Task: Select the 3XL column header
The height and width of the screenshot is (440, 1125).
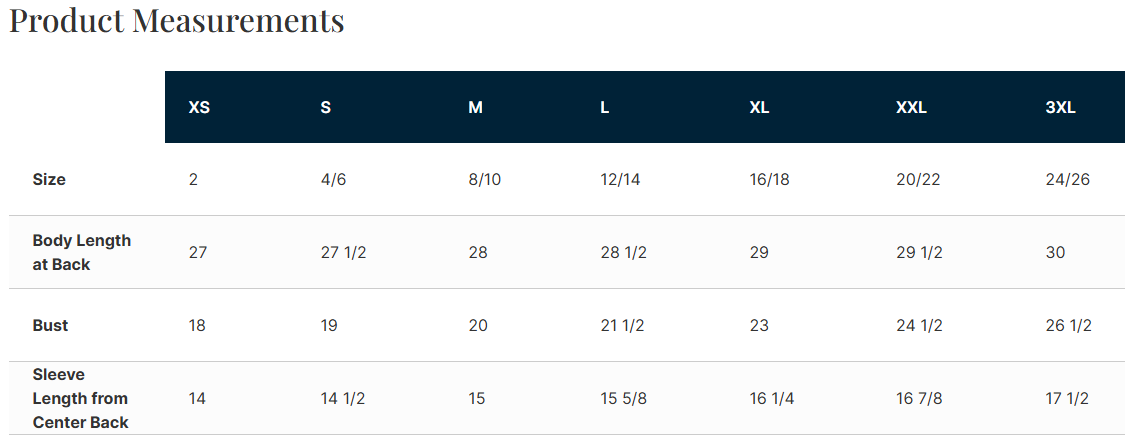Action: [x=1060, y=107]
